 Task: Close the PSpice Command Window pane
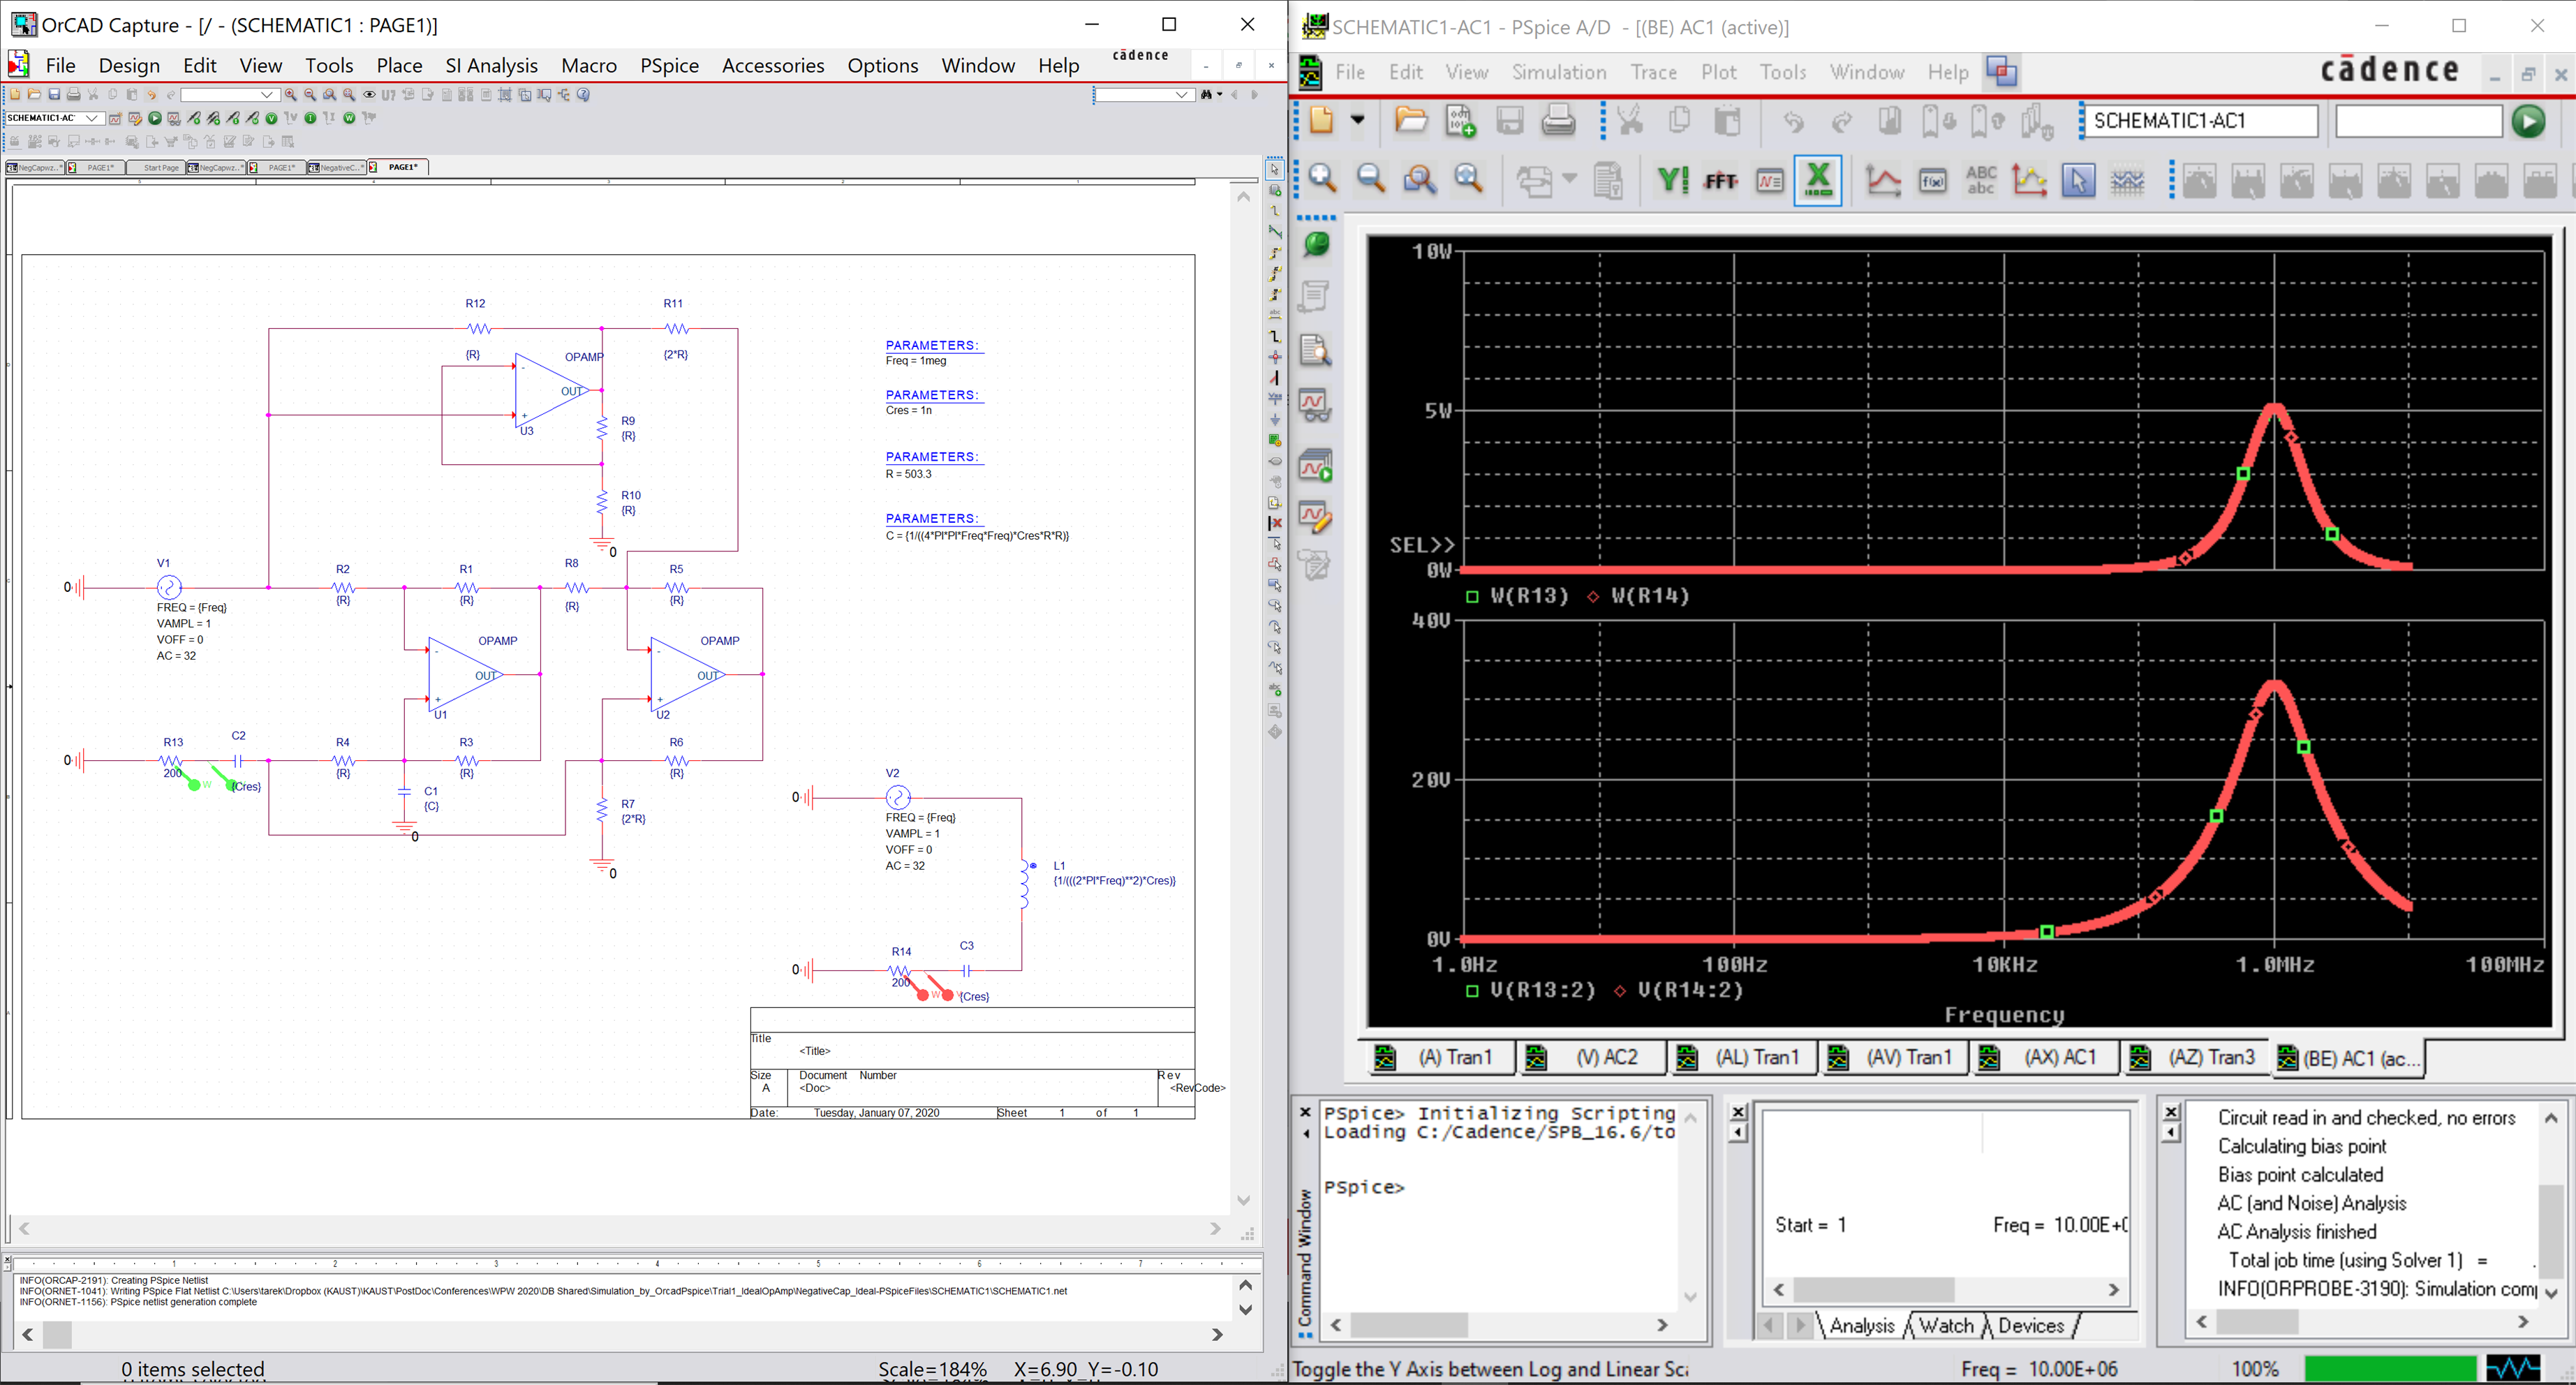pos(1305,1112)
